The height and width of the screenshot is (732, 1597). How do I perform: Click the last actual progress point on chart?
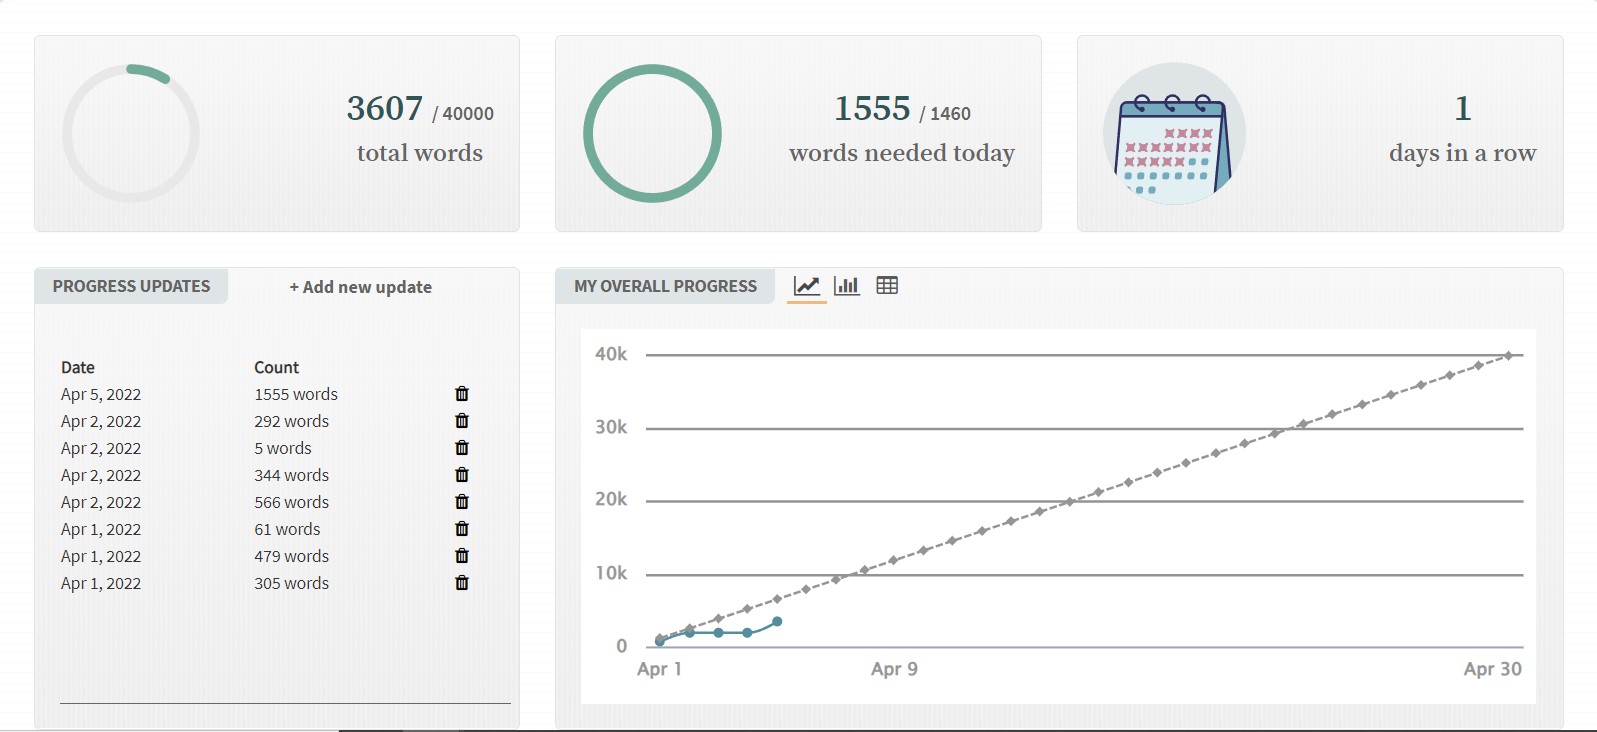[x=777, y=622]
